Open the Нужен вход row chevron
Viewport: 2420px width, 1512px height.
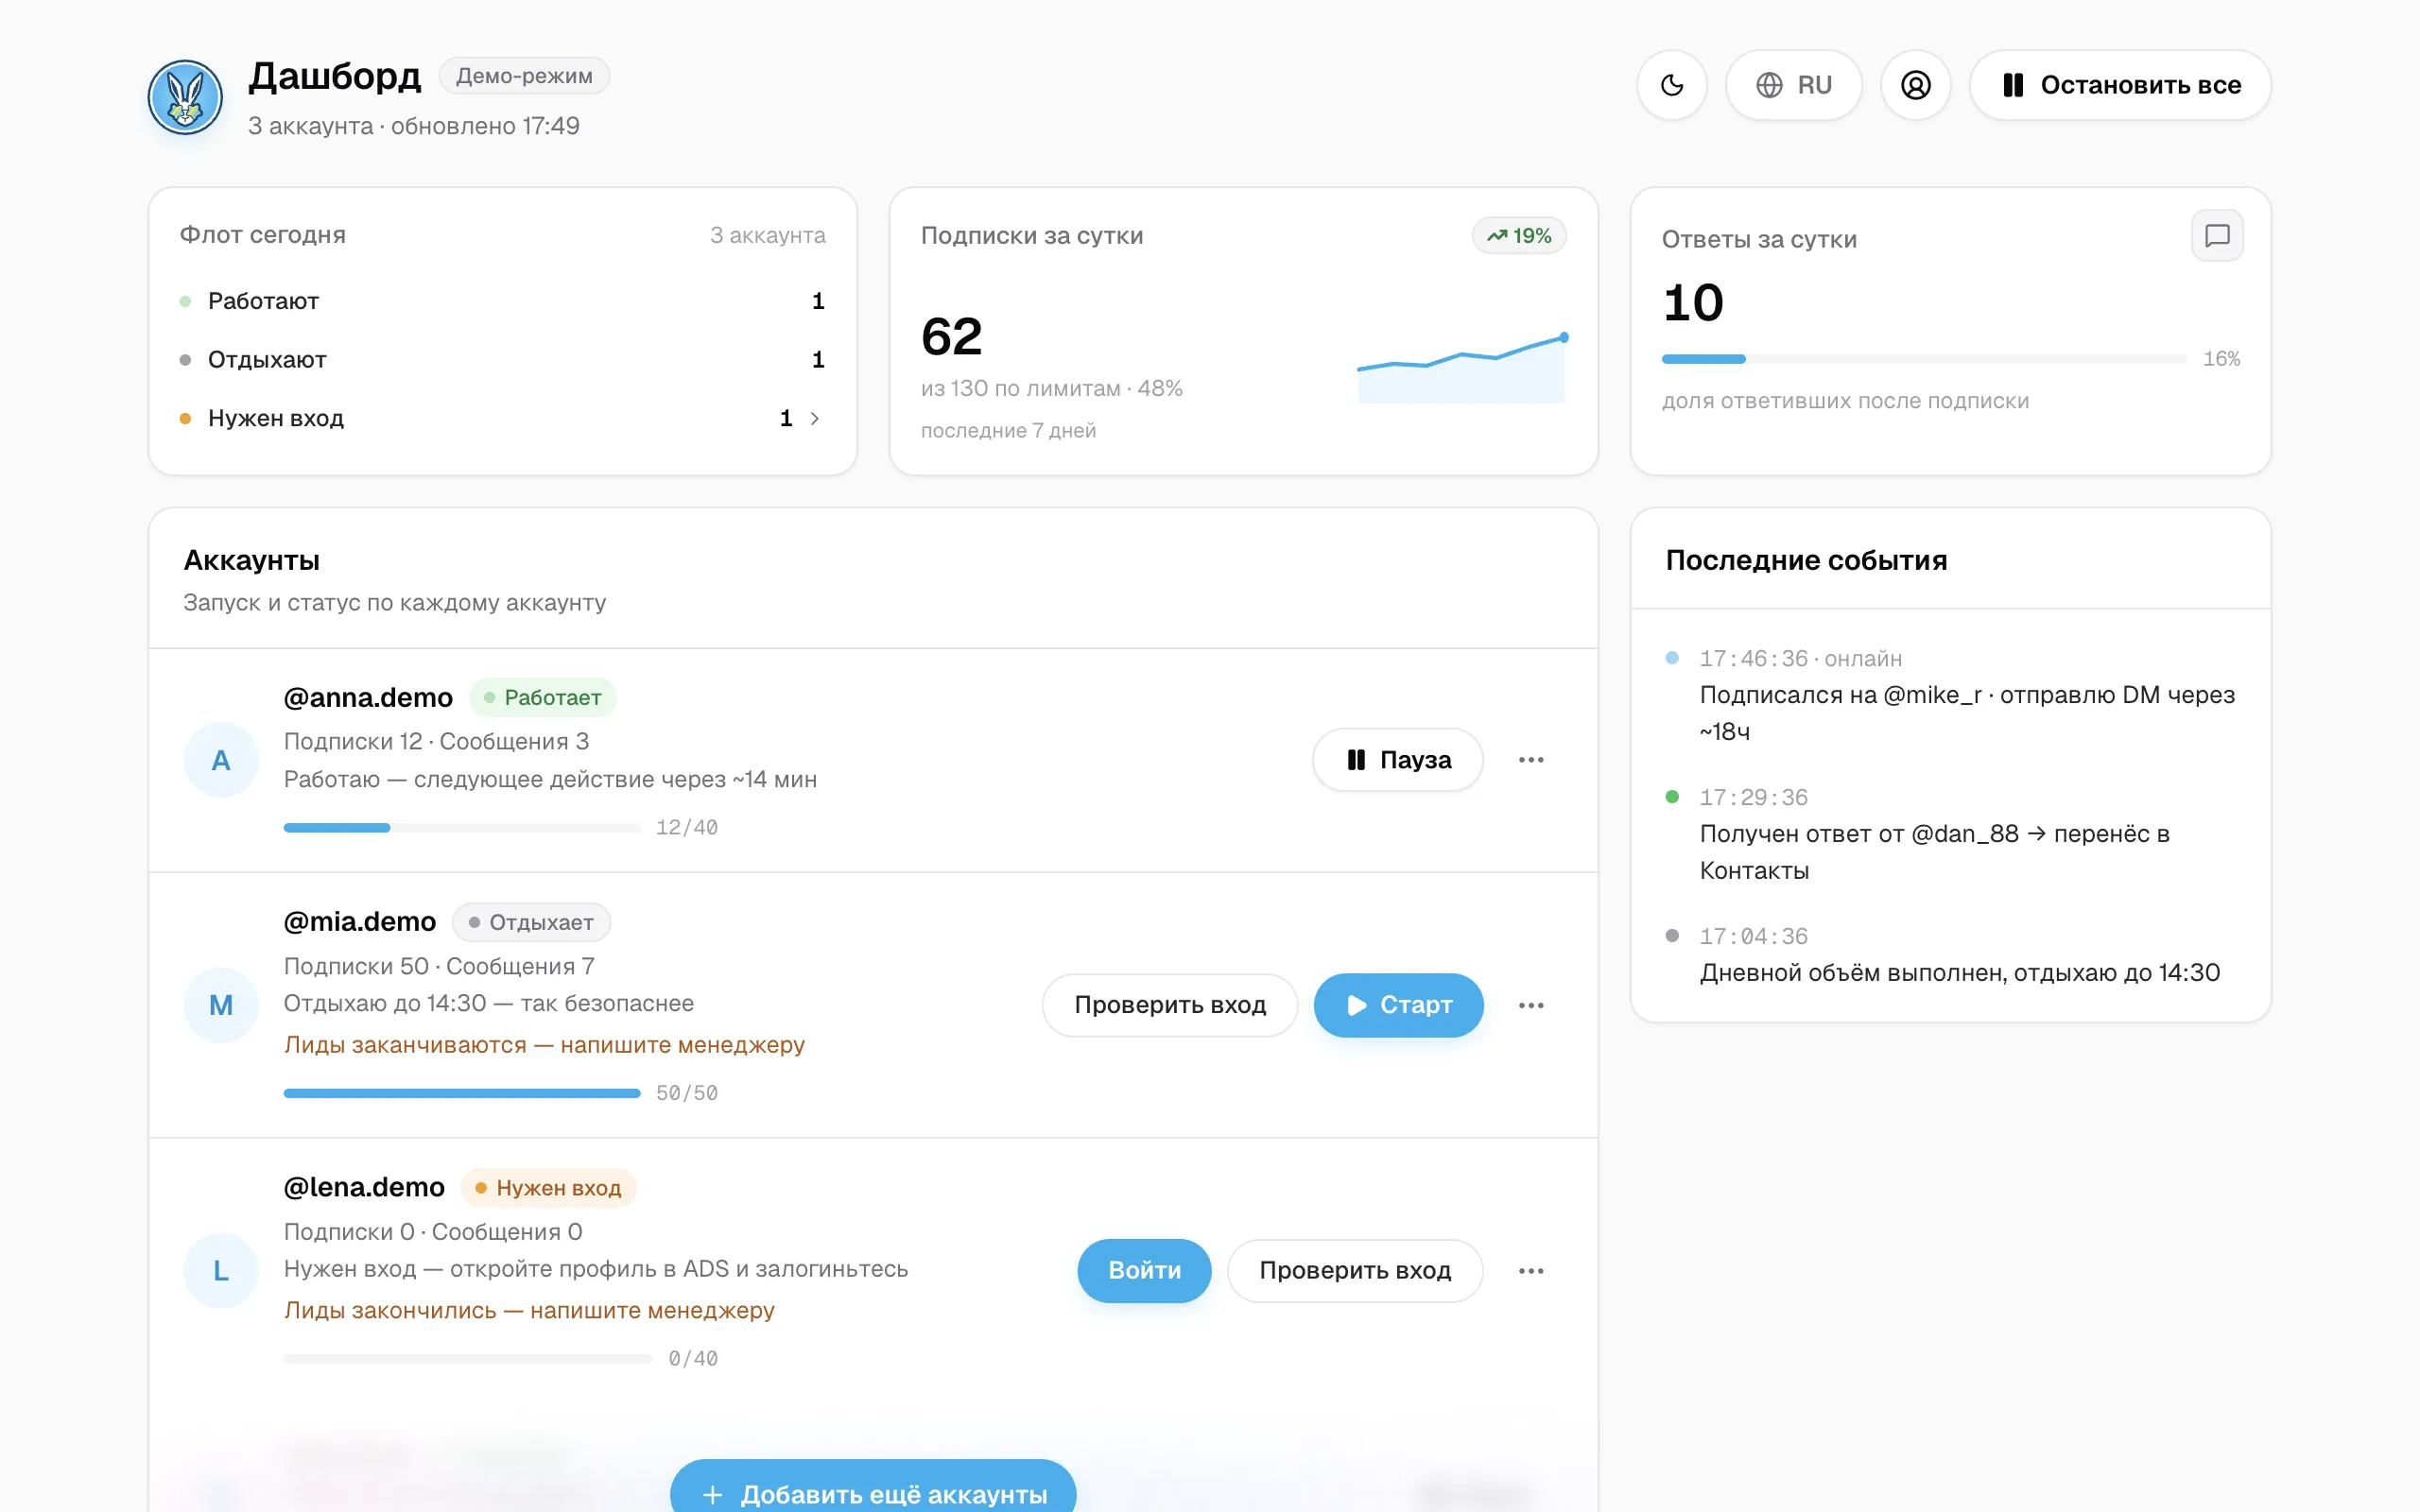pos(815,418)
